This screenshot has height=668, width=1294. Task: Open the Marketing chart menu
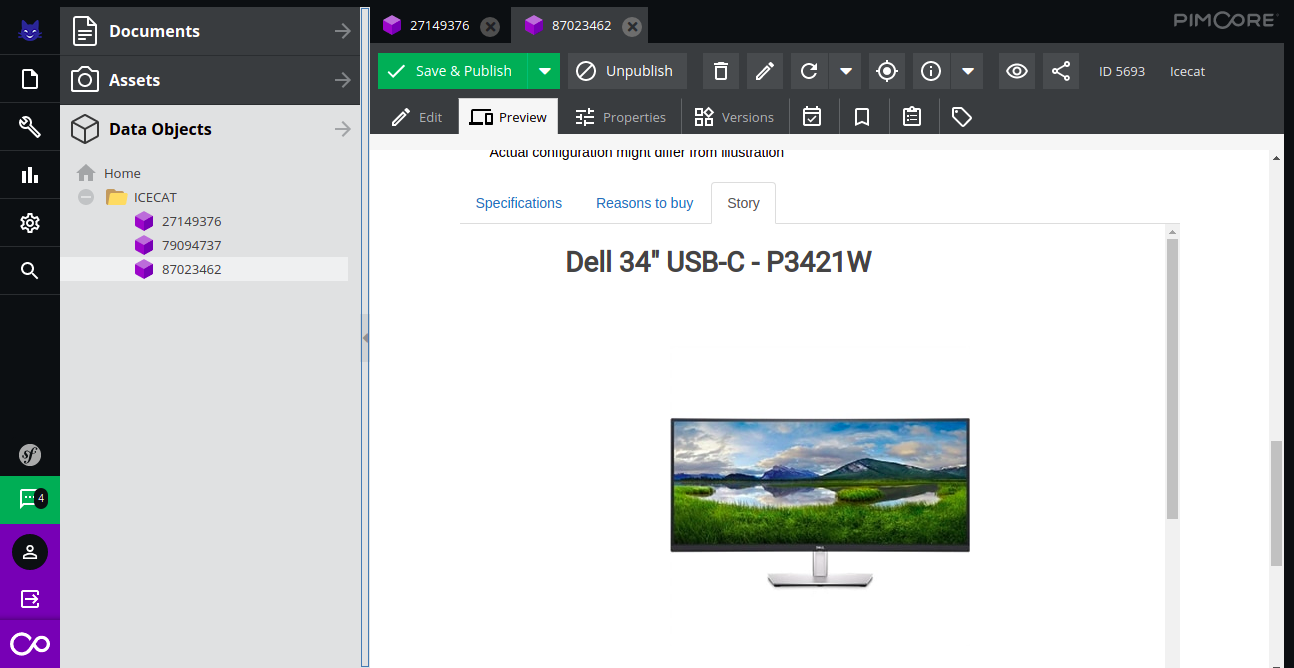(30, 175)
